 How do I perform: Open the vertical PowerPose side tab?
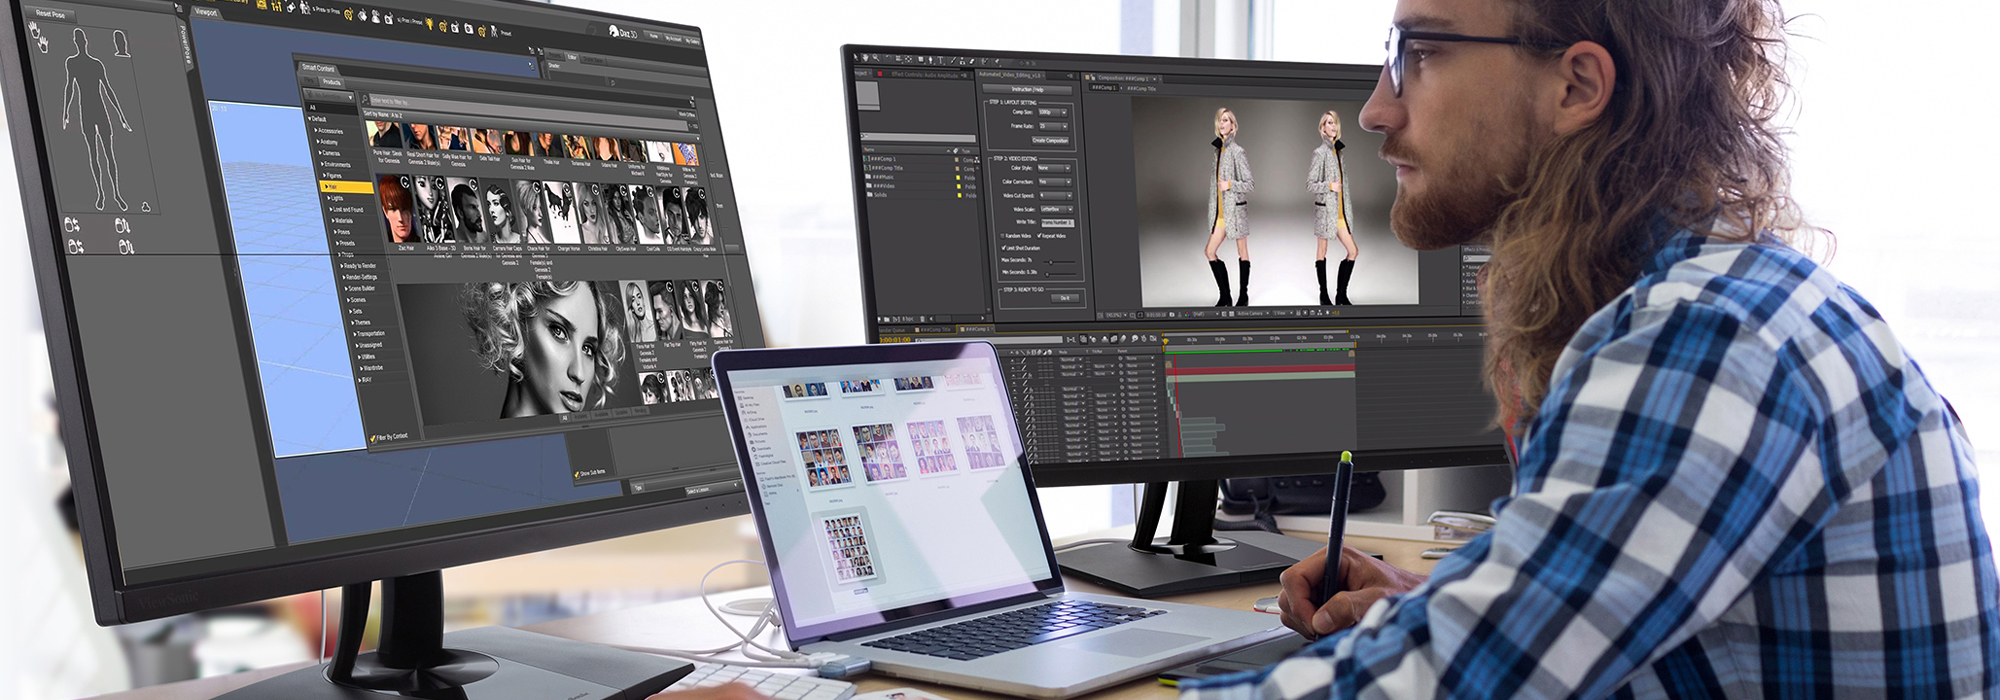pyautogui.click(x=184, y=47)
